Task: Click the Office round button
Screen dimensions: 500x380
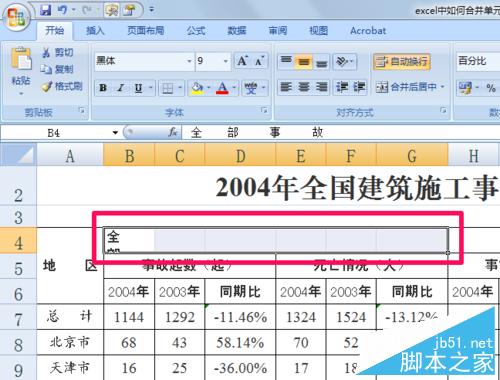Action: 16,17
